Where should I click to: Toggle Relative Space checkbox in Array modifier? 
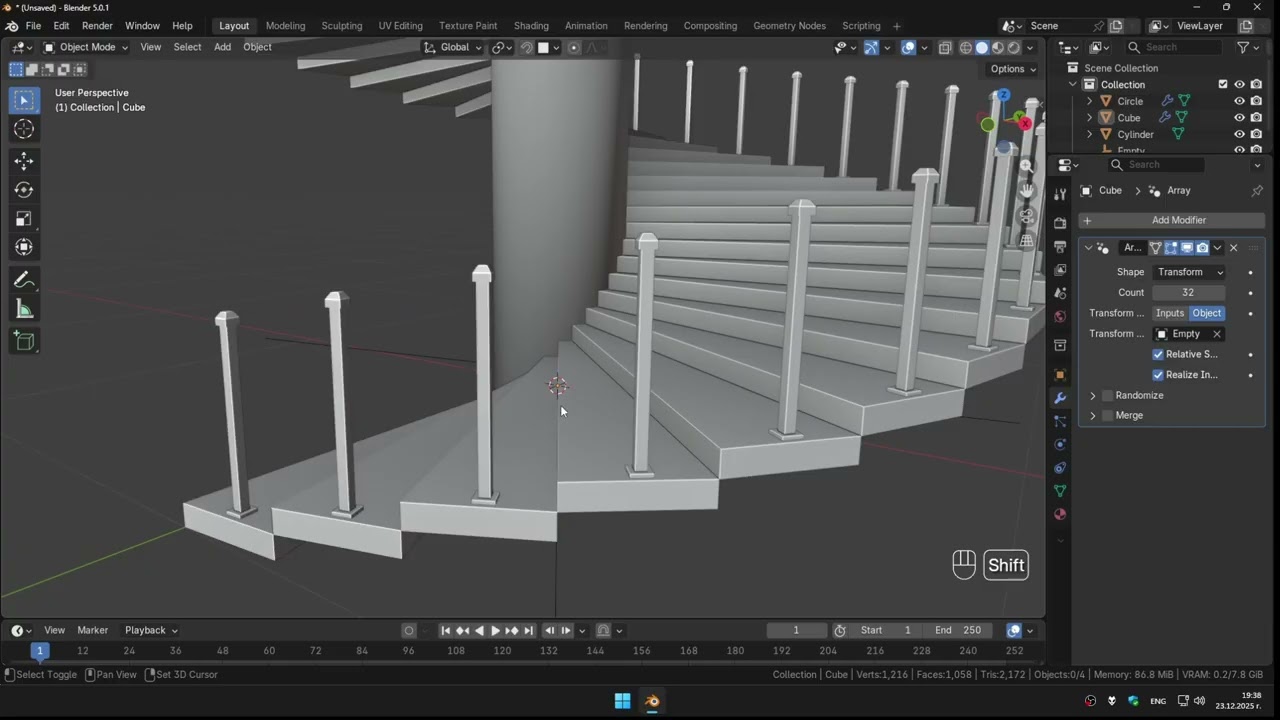[1158, 354]
